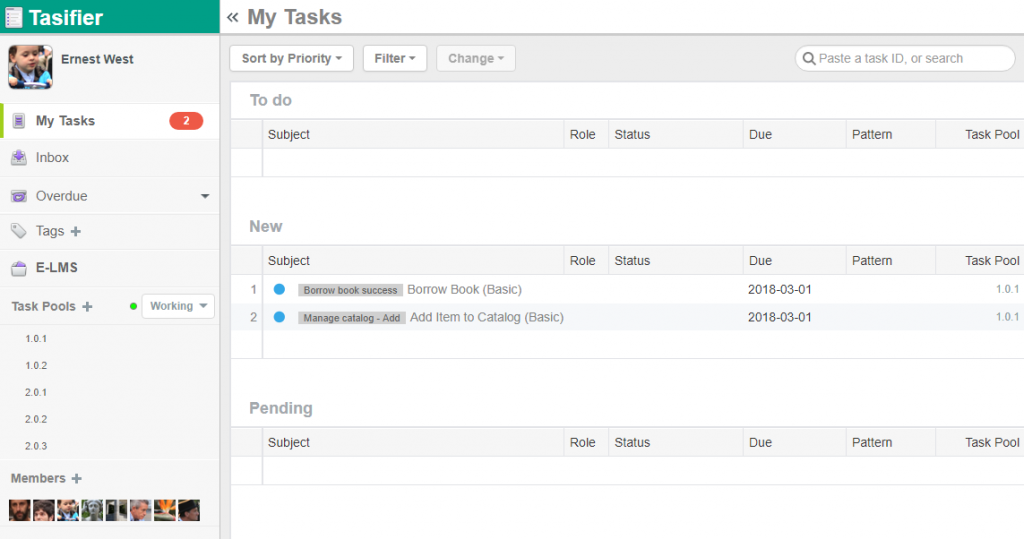The image size is (1024, 539).
Task: Select task pool 1.0.2 in sidebar
Action: (x=36, y=366)
